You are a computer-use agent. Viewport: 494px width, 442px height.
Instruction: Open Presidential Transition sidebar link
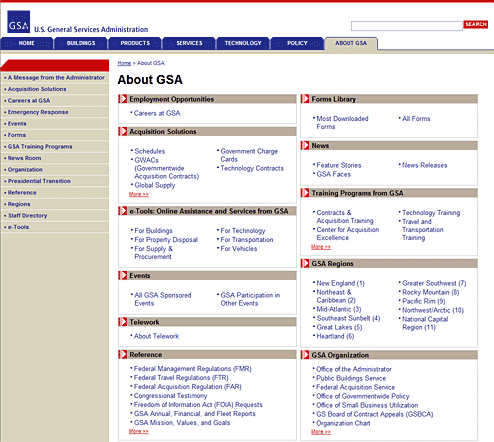39,181
